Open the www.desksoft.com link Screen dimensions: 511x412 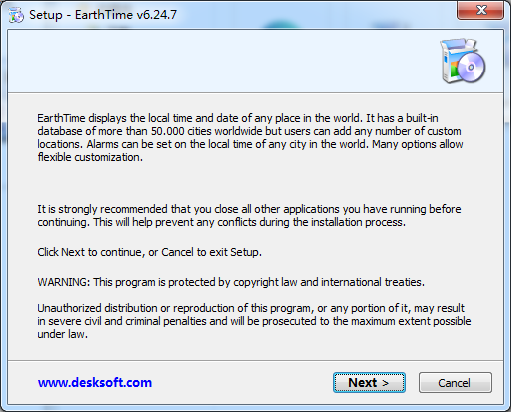pyautogui.click(x=95, y=382)
